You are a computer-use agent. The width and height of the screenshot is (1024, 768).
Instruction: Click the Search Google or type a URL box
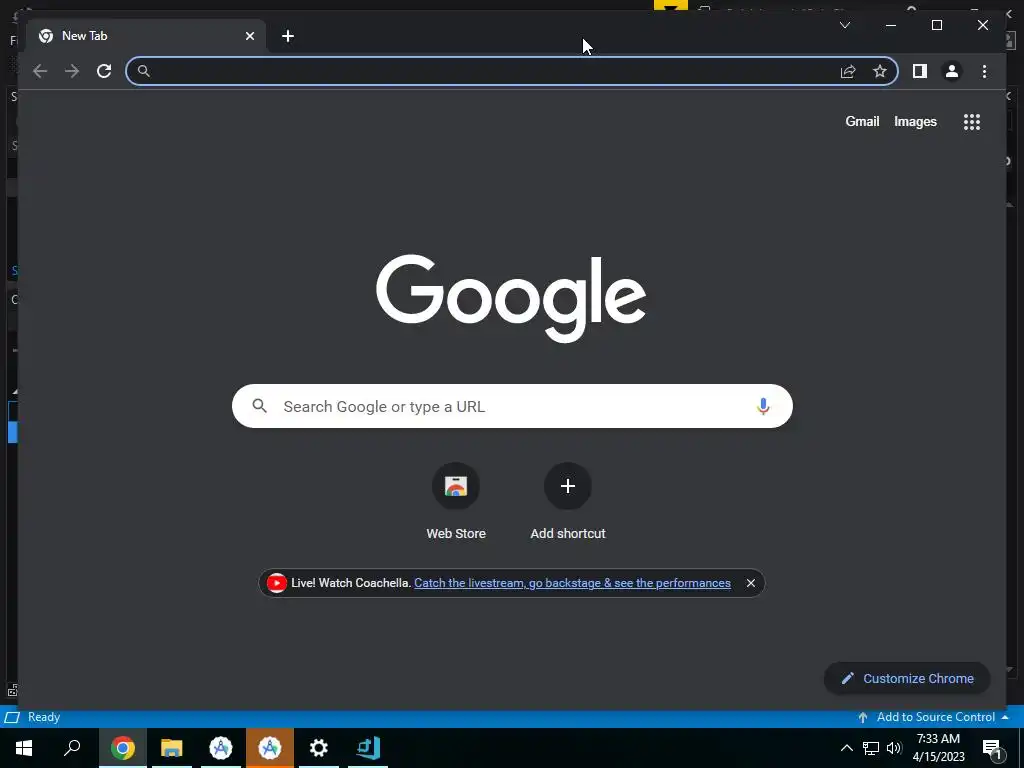[x=512, y=406]
